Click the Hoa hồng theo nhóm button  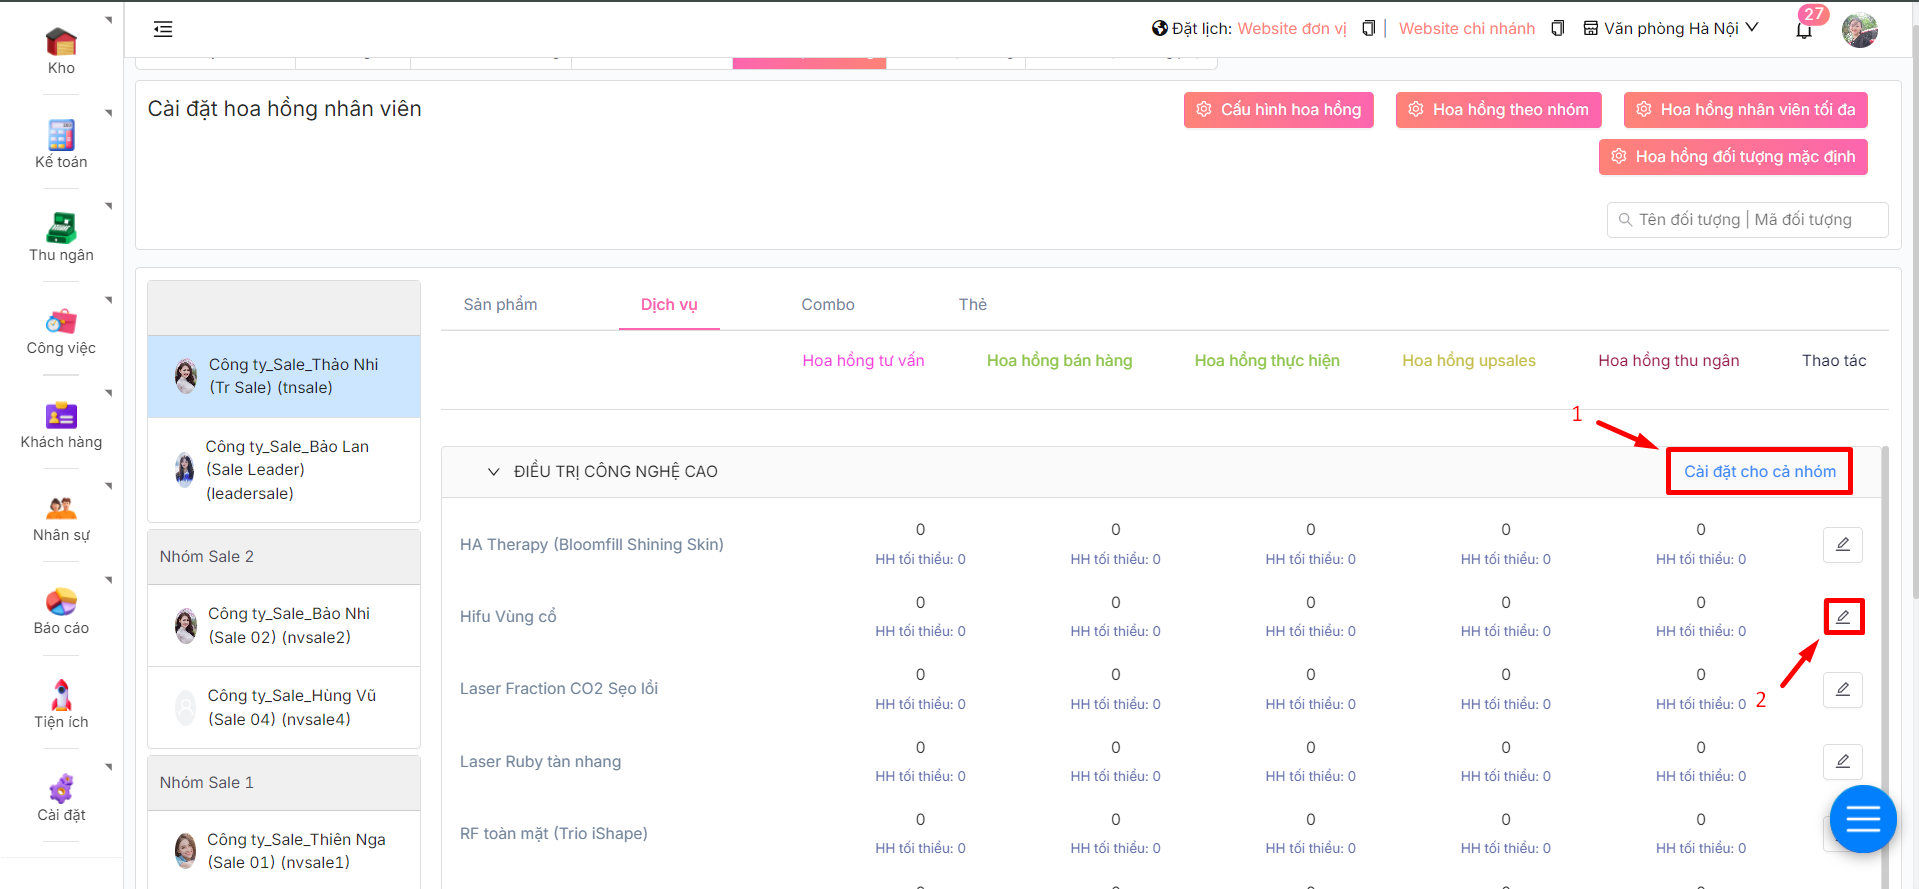(x=1498, y=110)
